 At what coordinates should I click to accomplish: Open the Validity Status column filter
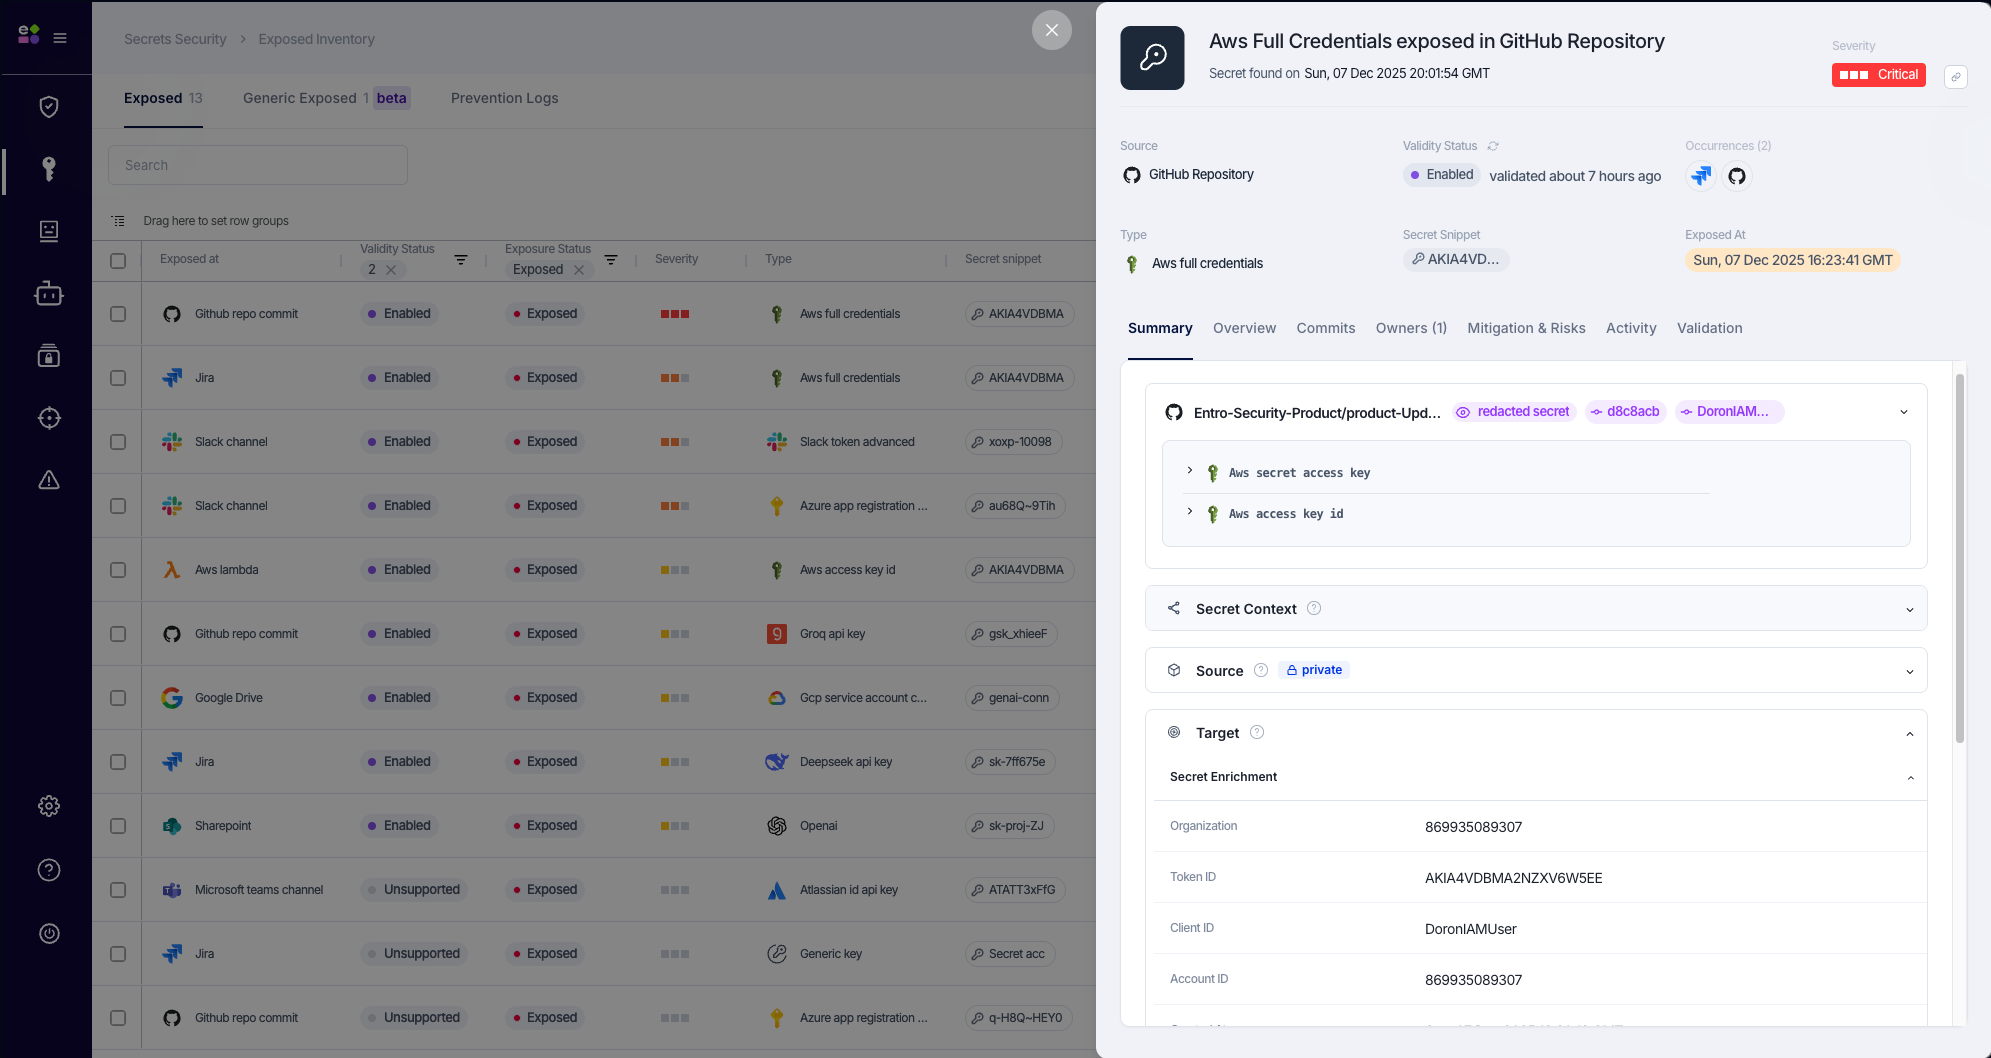pos(461,260)
